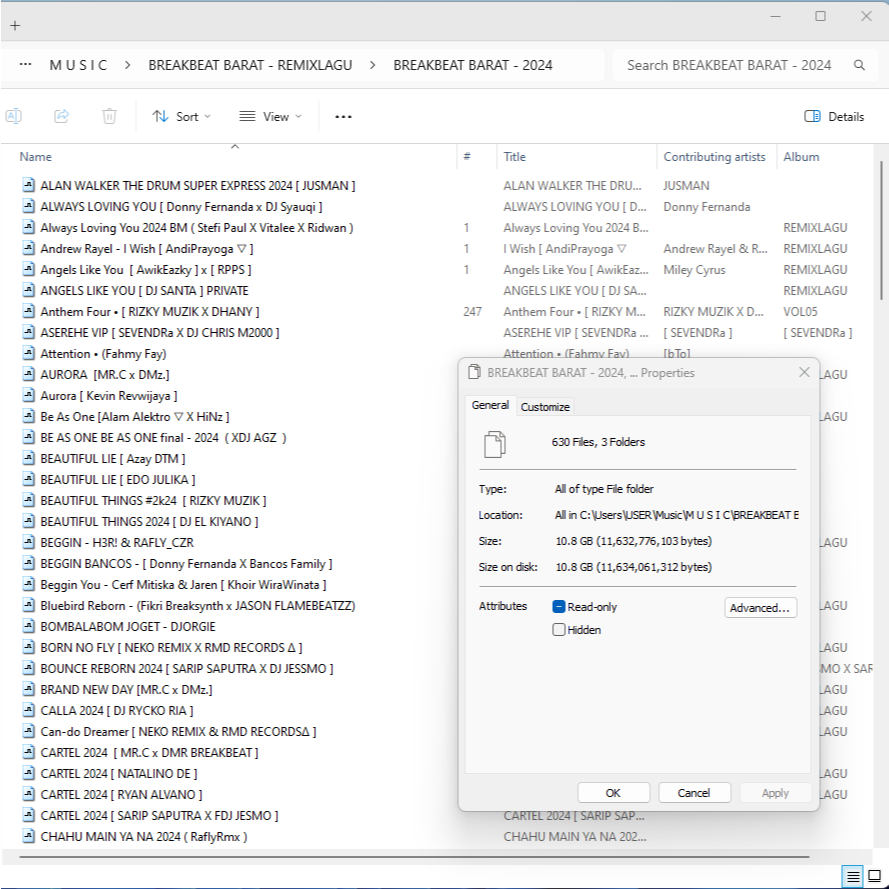Switch to large thumbnails view icon
Image resolution: width=889 pixels, height=889 pixels.
tap(874, 876)
